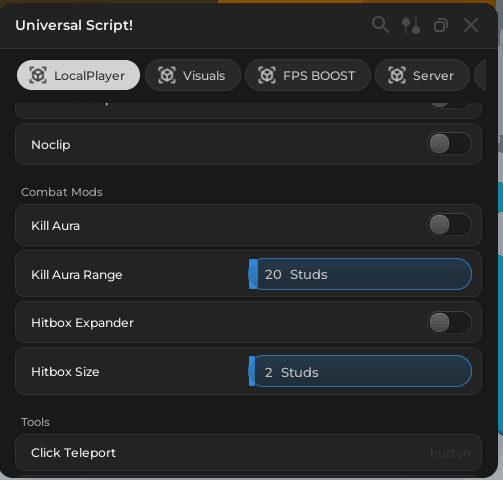
Task: Switch to the Server tab
Action: coord(422,75)
